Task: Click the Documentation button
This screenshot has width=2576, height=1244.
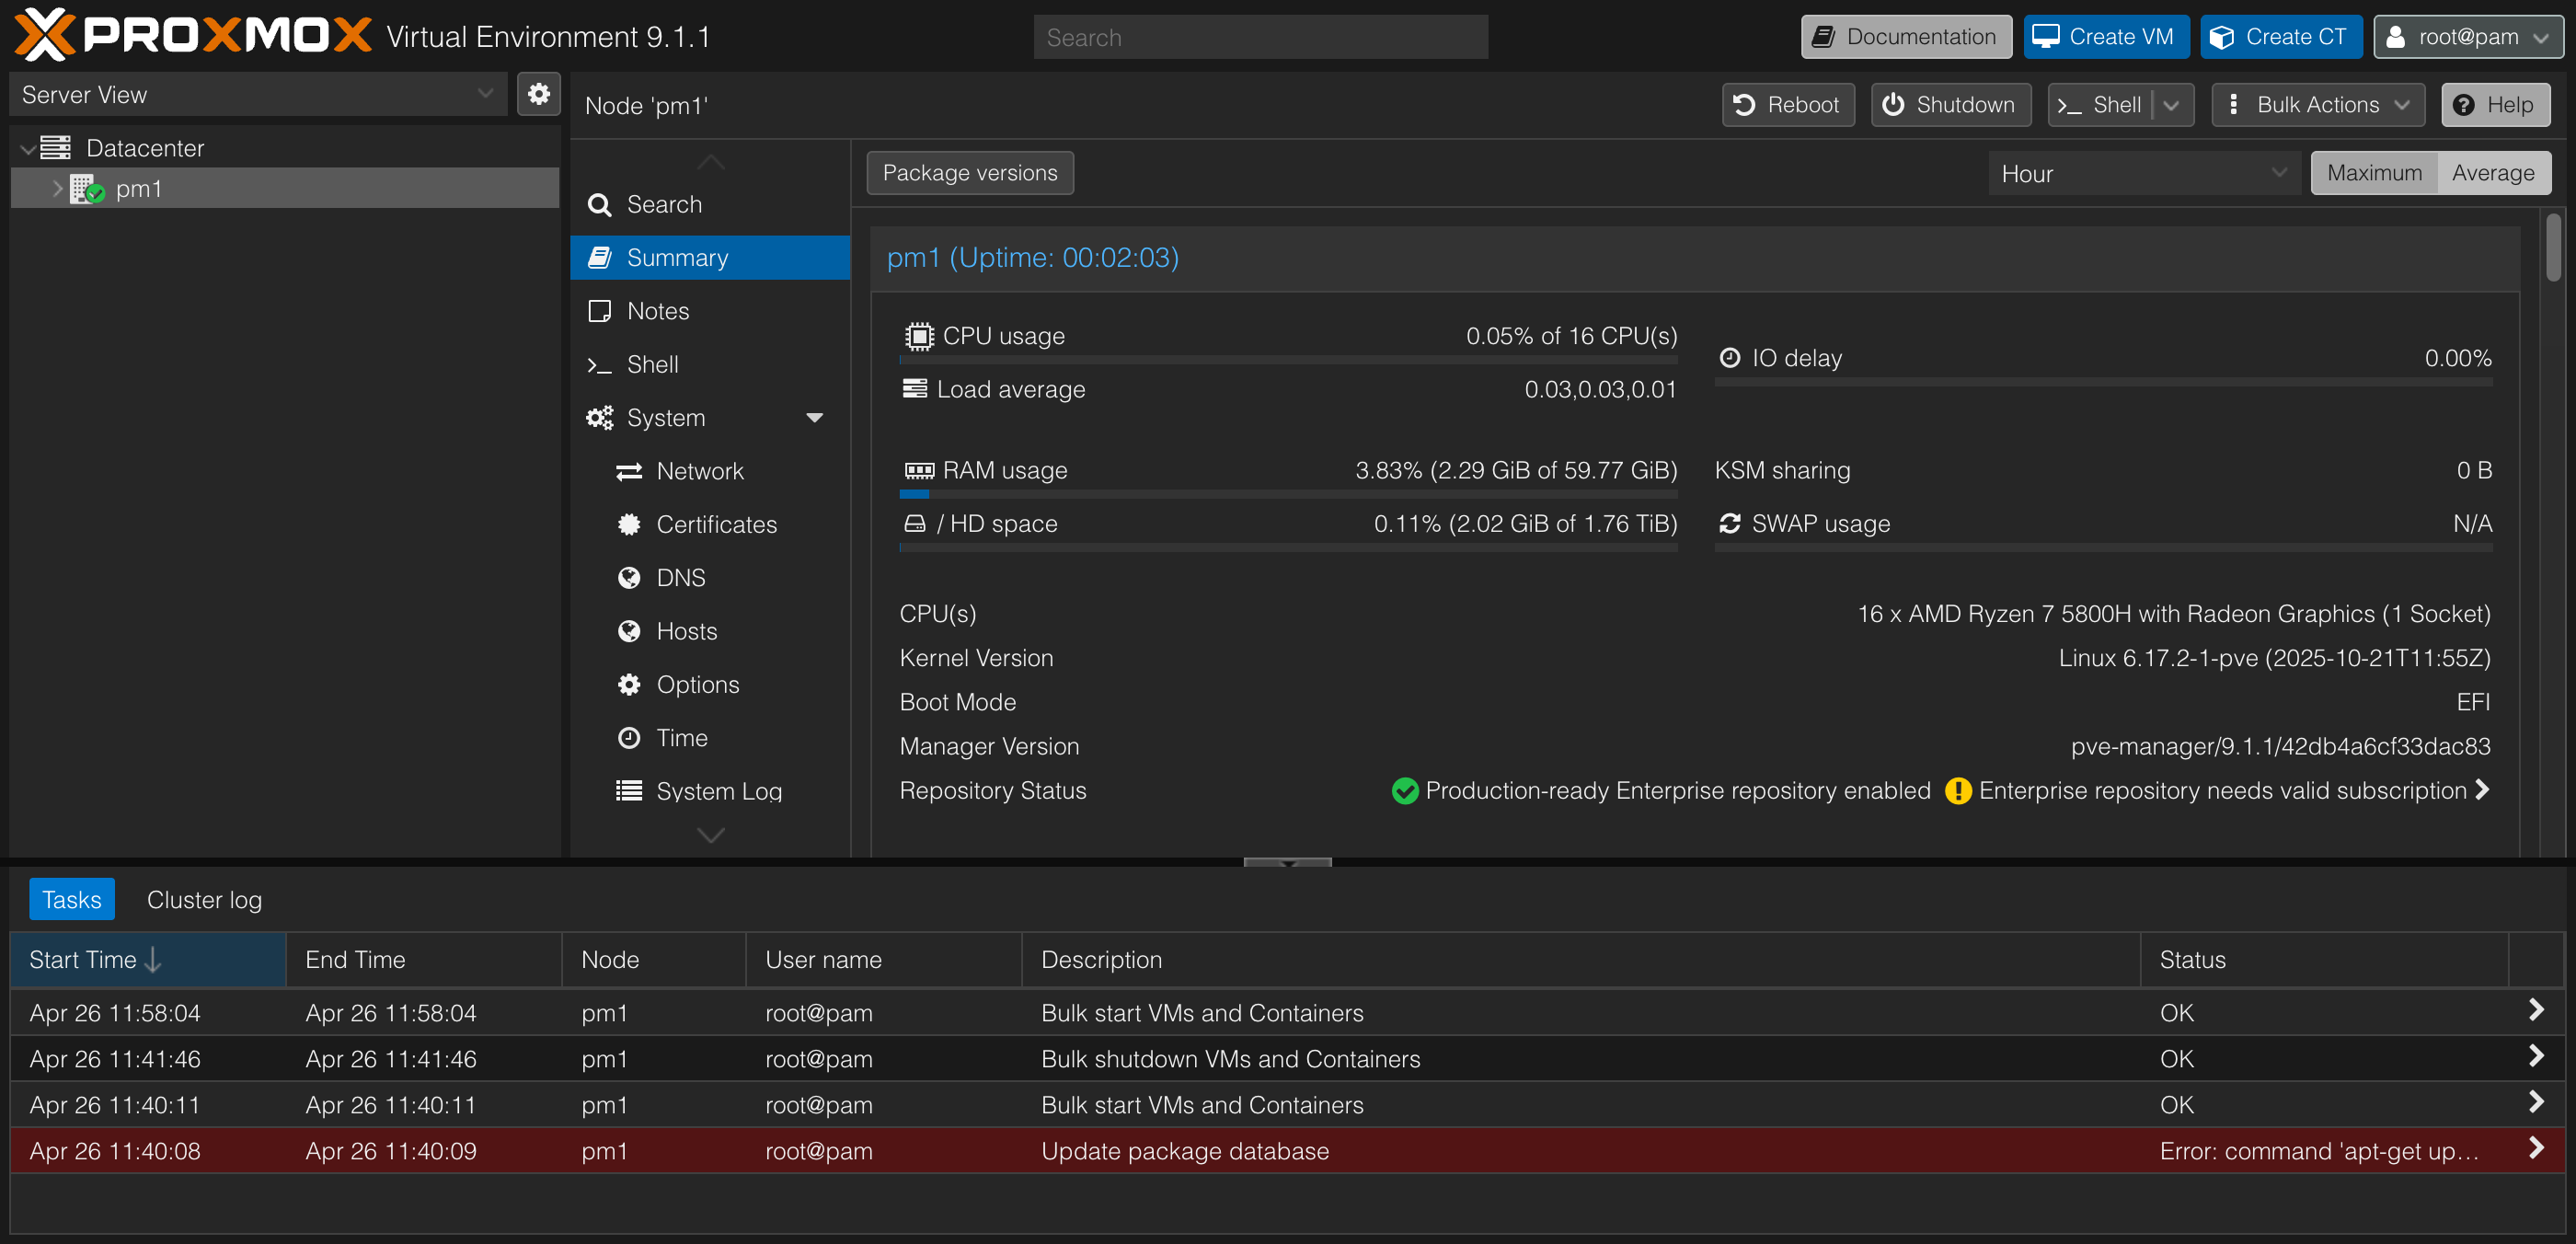Action: 1906,36
